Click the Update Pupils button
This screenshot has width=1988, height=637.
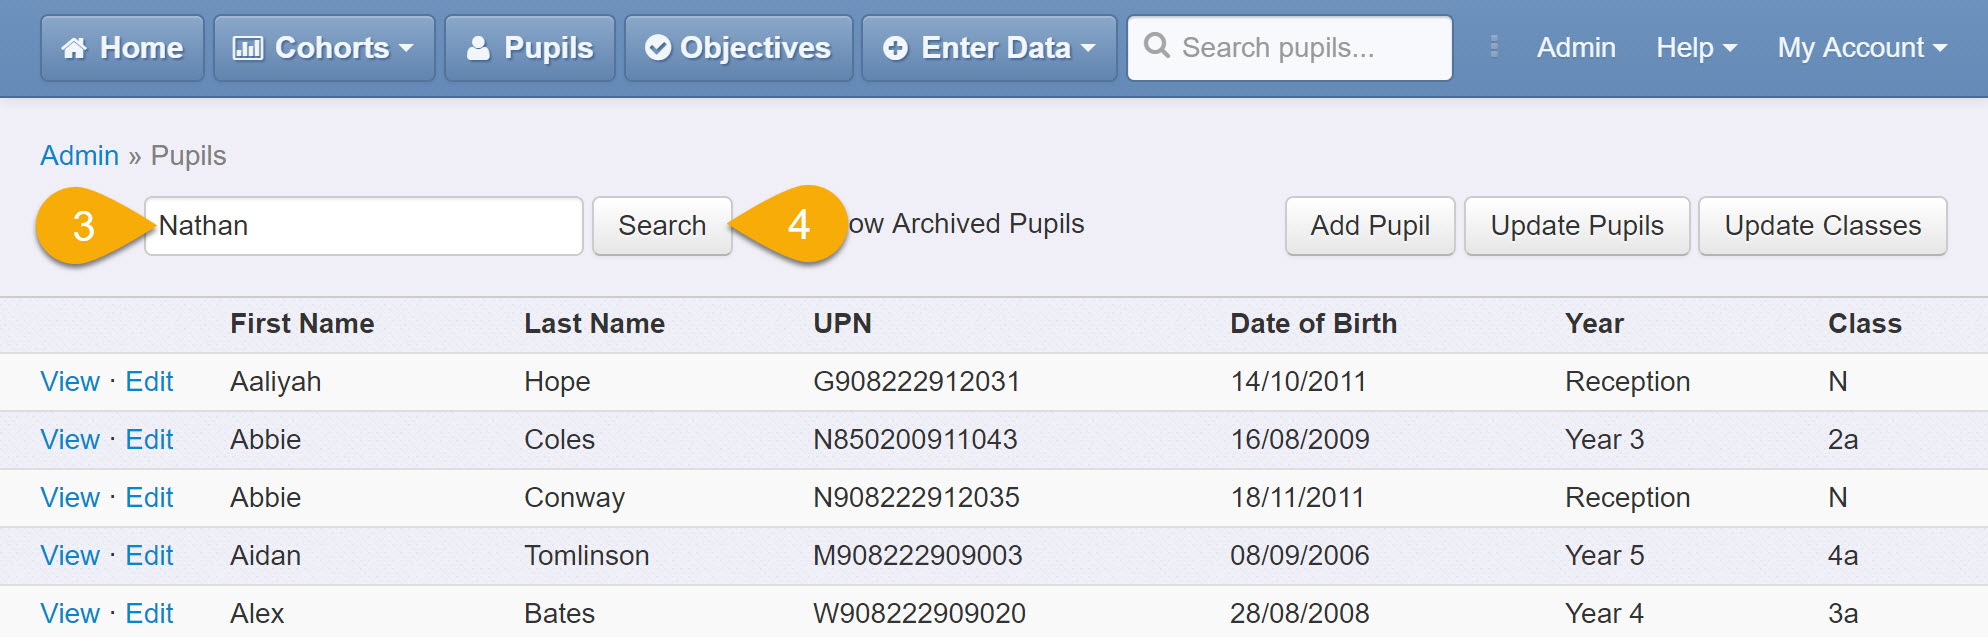point(1577,226)
